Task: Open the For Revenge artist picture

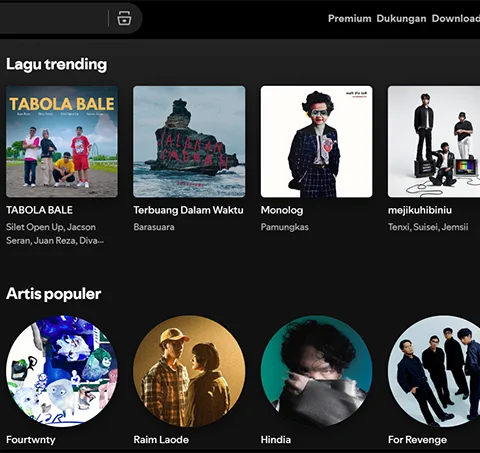Action: (x=434, y=371)
